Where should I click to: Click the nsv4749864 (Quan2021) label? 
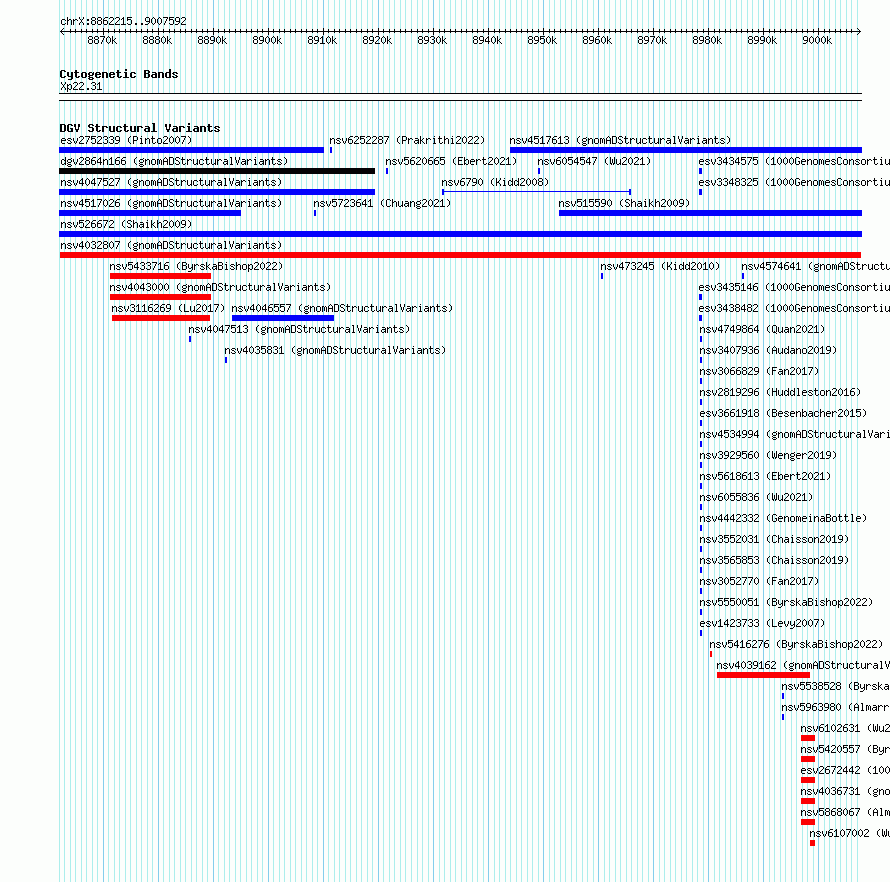pyautogui.click(x=762, y=329)
